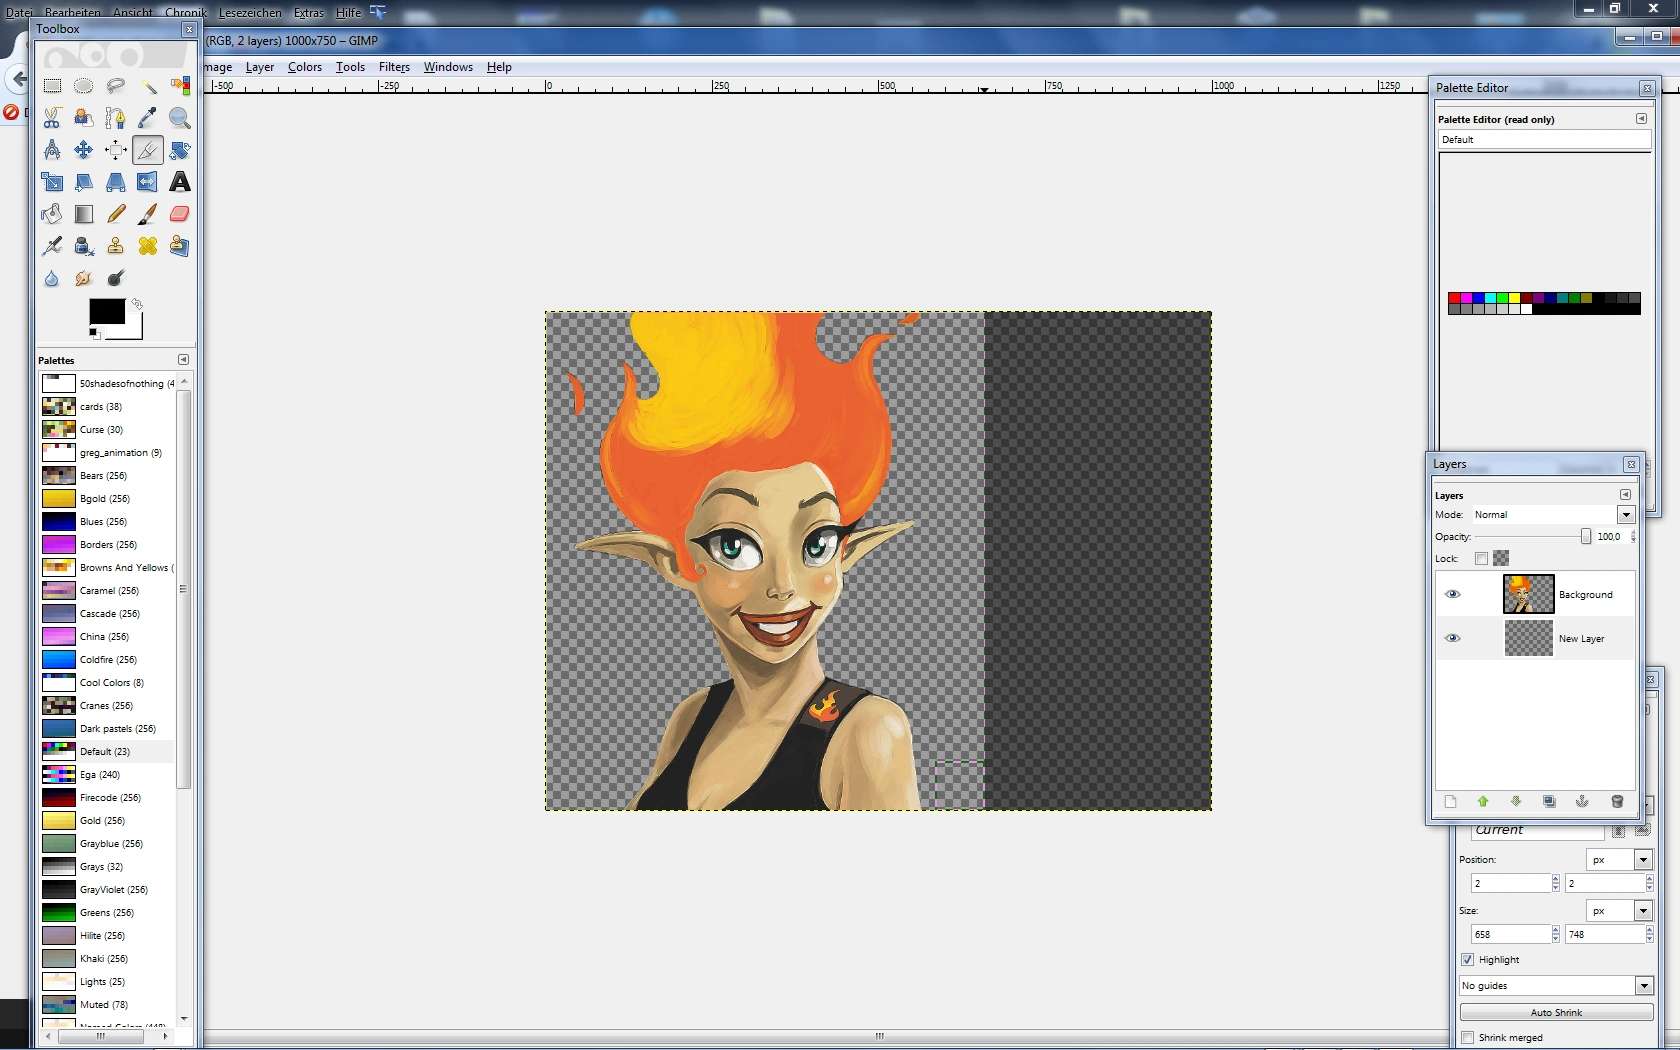Image resolution: width=1680 pixels, height=1050 pixels.
Task: Select the Zoom magnifier tool
Action: click(x=180, y=118)
